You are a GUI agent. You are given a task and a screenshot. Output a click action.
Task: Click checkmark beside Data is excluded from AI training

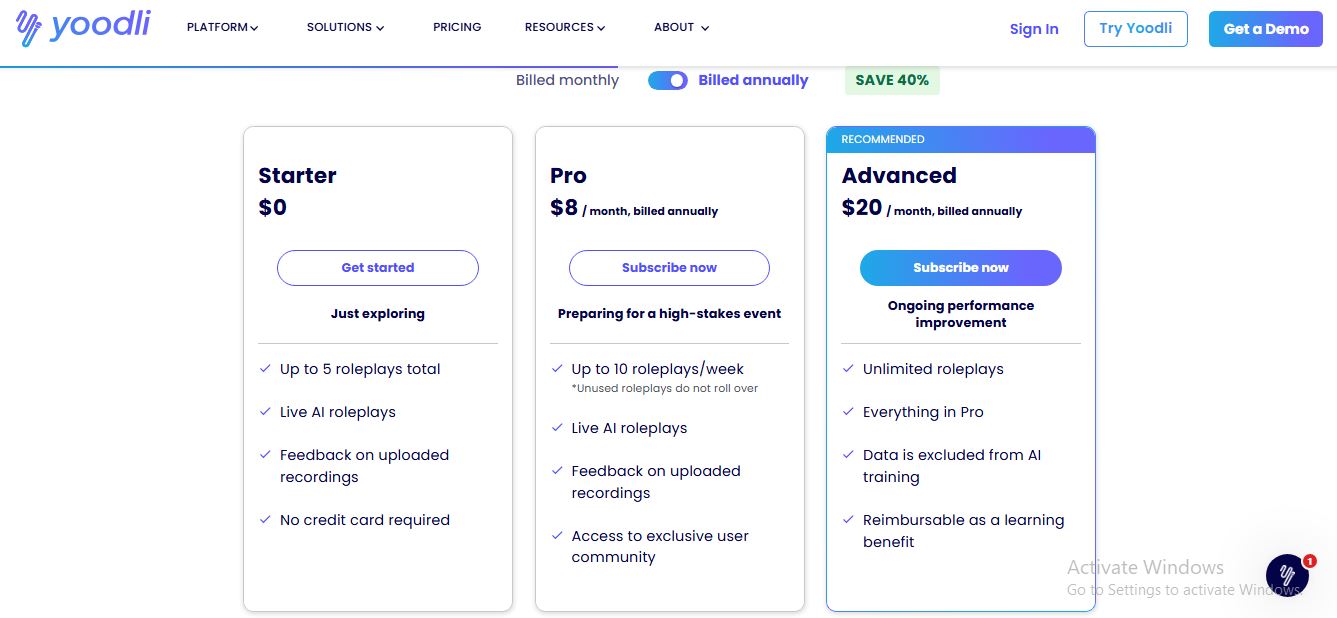point(848,454)
